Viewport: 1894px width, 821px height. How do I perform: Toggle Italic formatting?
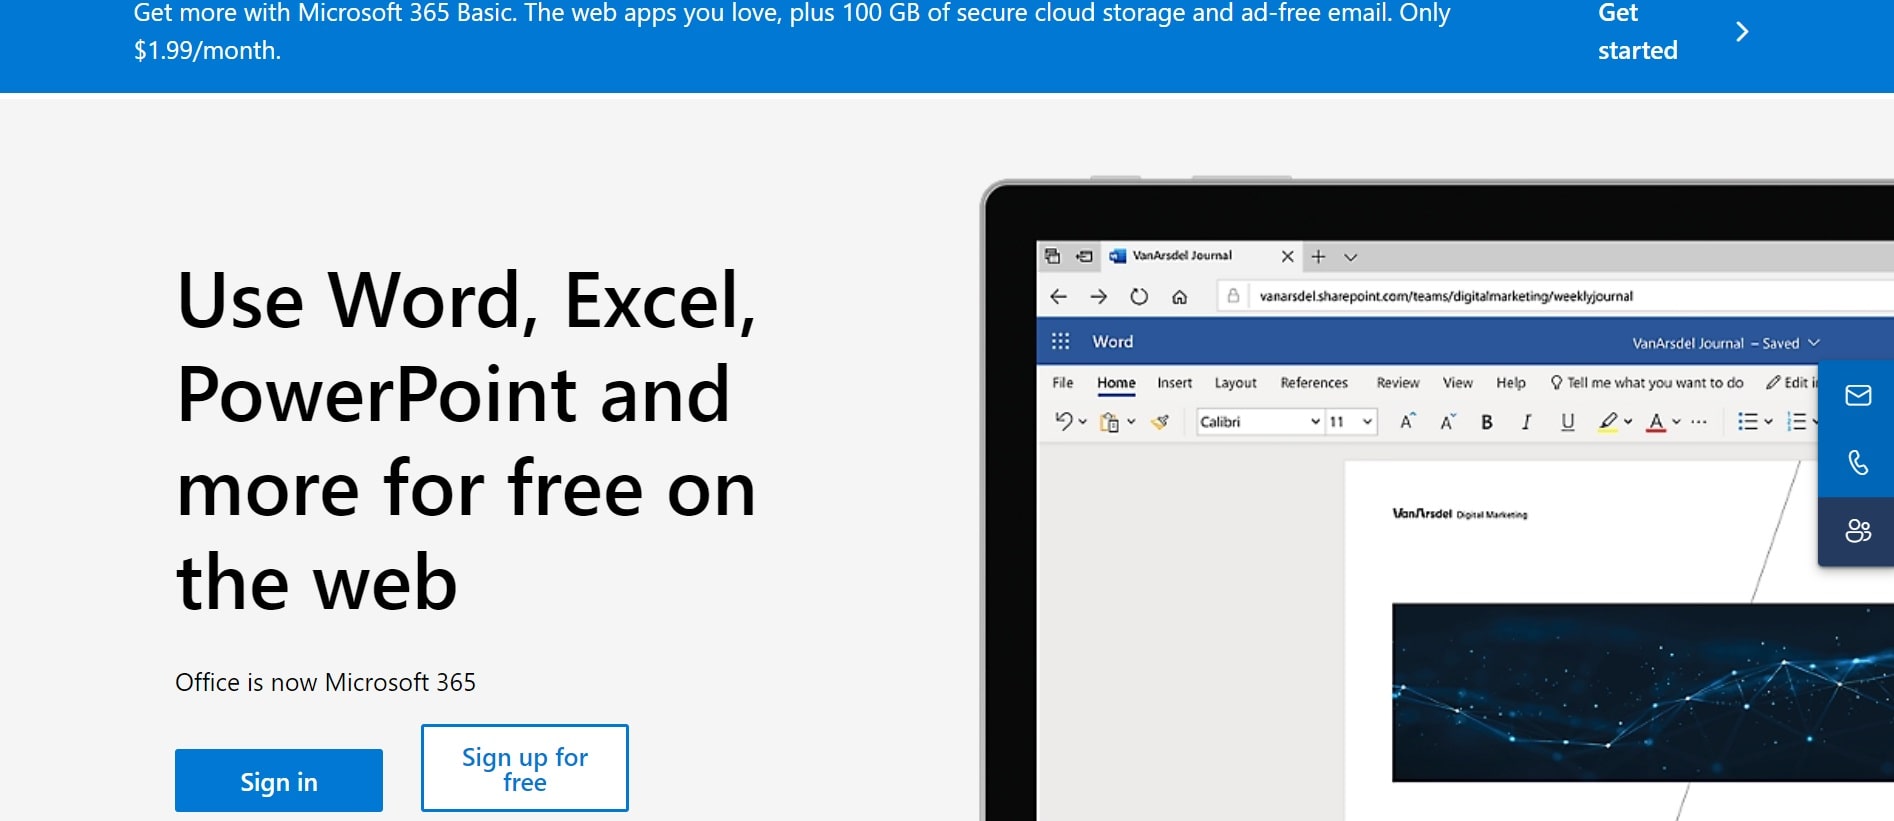click(1526, 422)
